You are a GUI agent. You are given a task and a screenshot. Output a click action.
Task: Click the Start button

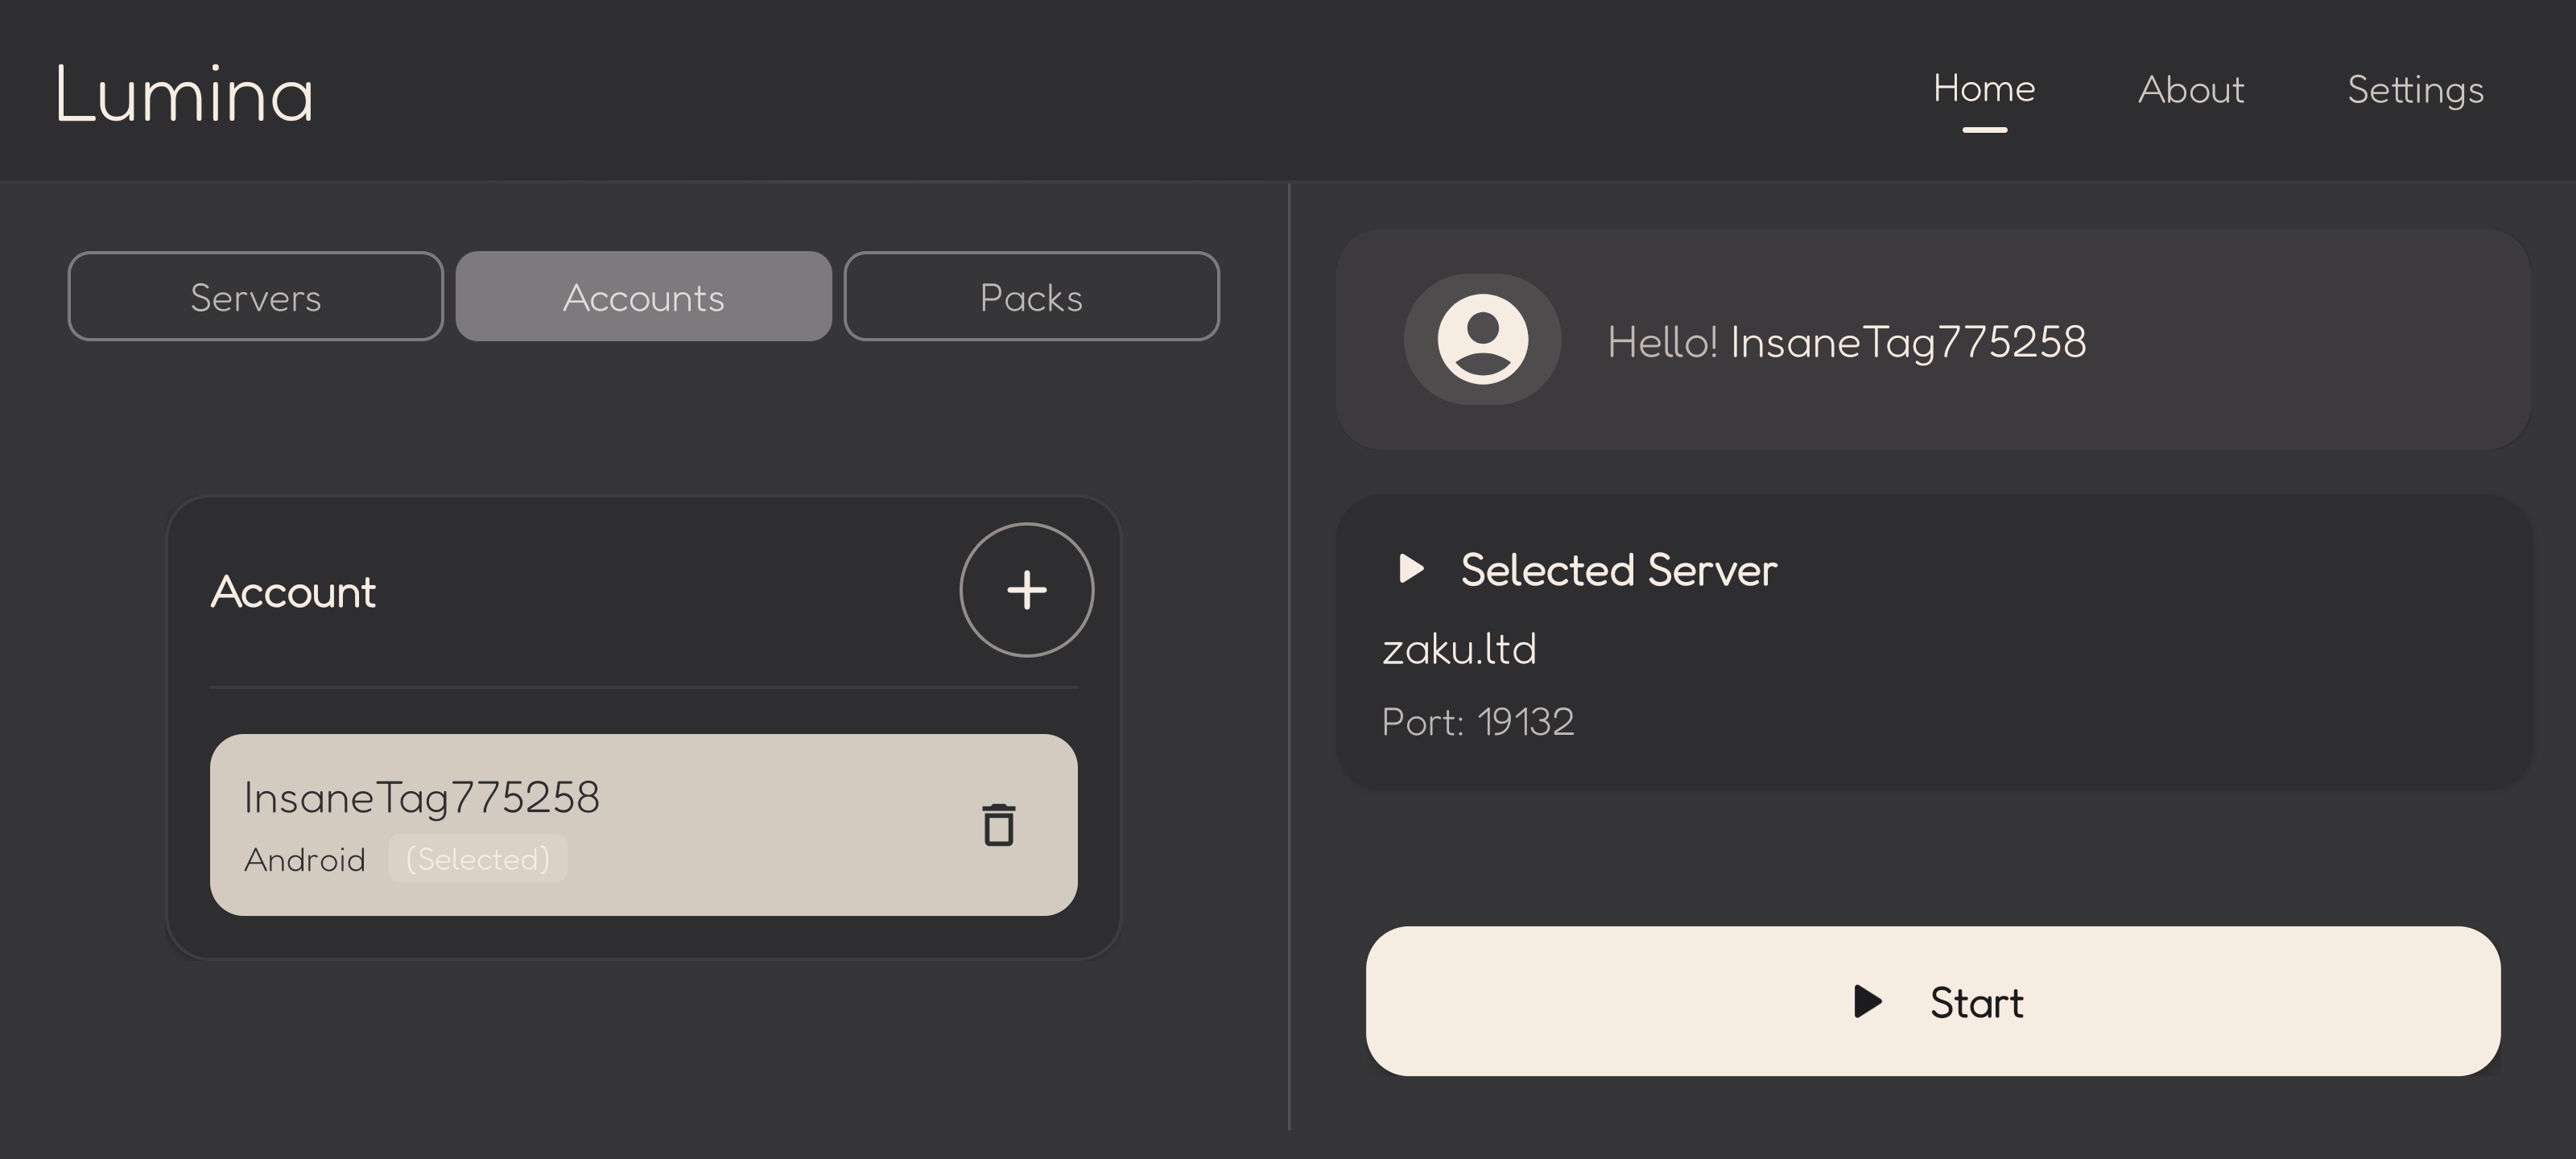coord(1933,1001)
